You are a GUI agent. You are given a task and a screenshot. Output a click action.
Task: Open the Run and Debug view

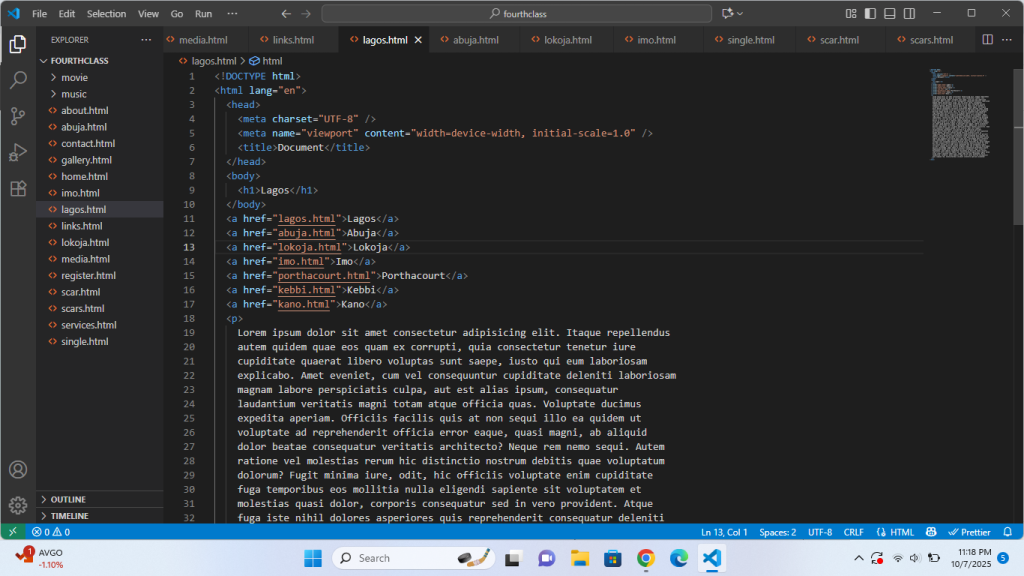click(x=18, y=152)
